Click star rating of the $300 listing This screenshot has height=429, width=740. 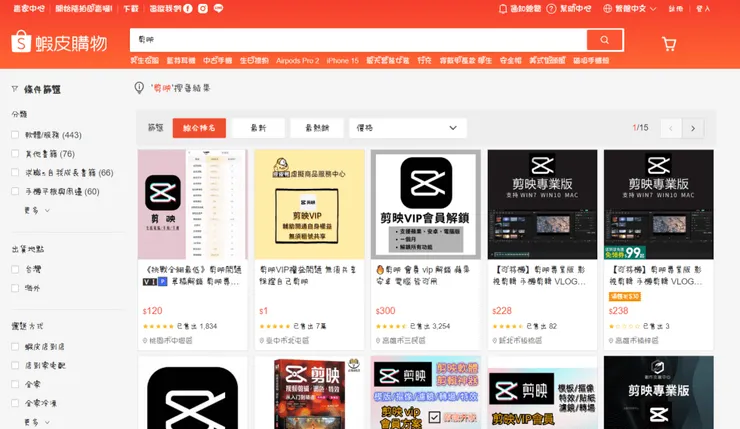(391, 326)
